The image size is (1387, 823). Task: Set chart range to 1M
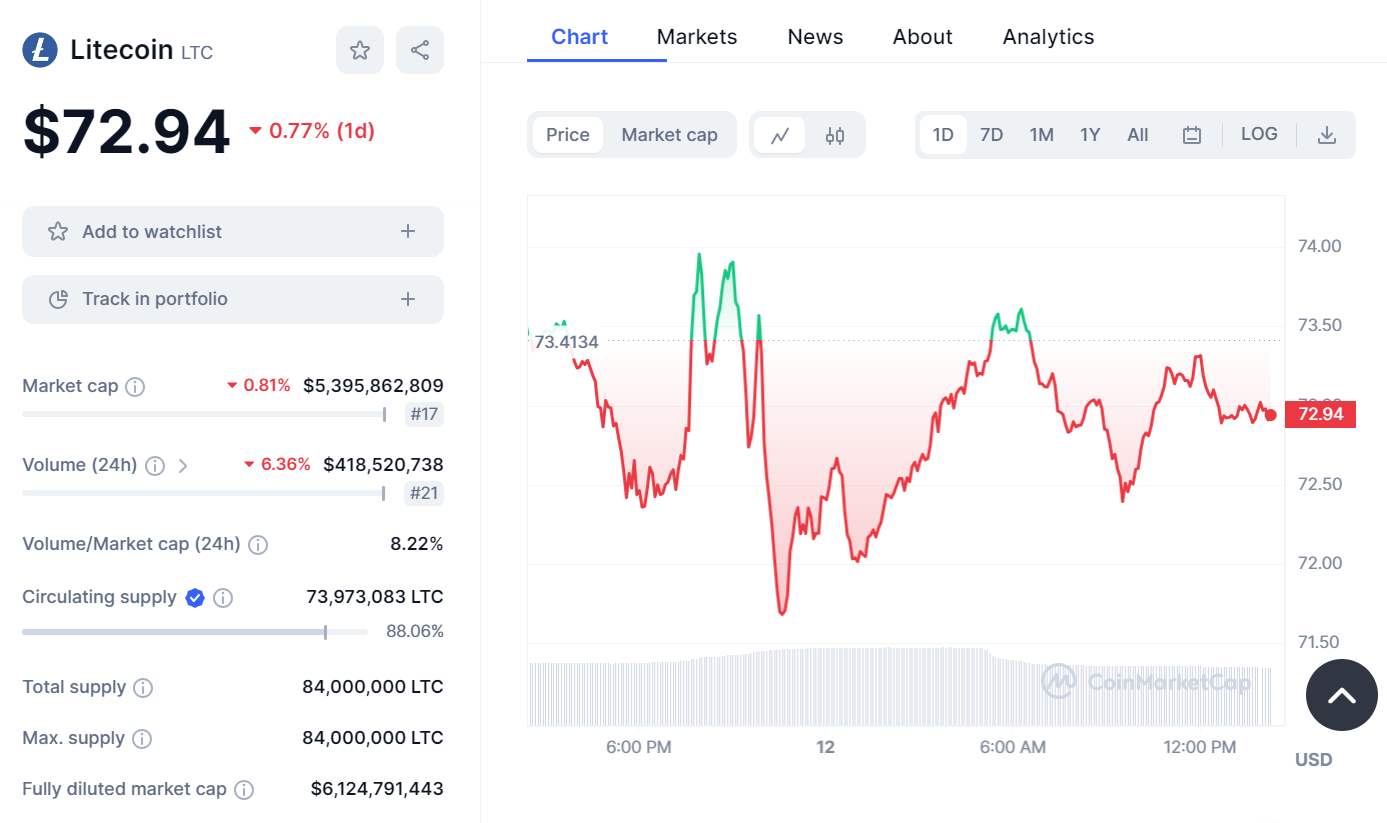[x=1042, y=135]
